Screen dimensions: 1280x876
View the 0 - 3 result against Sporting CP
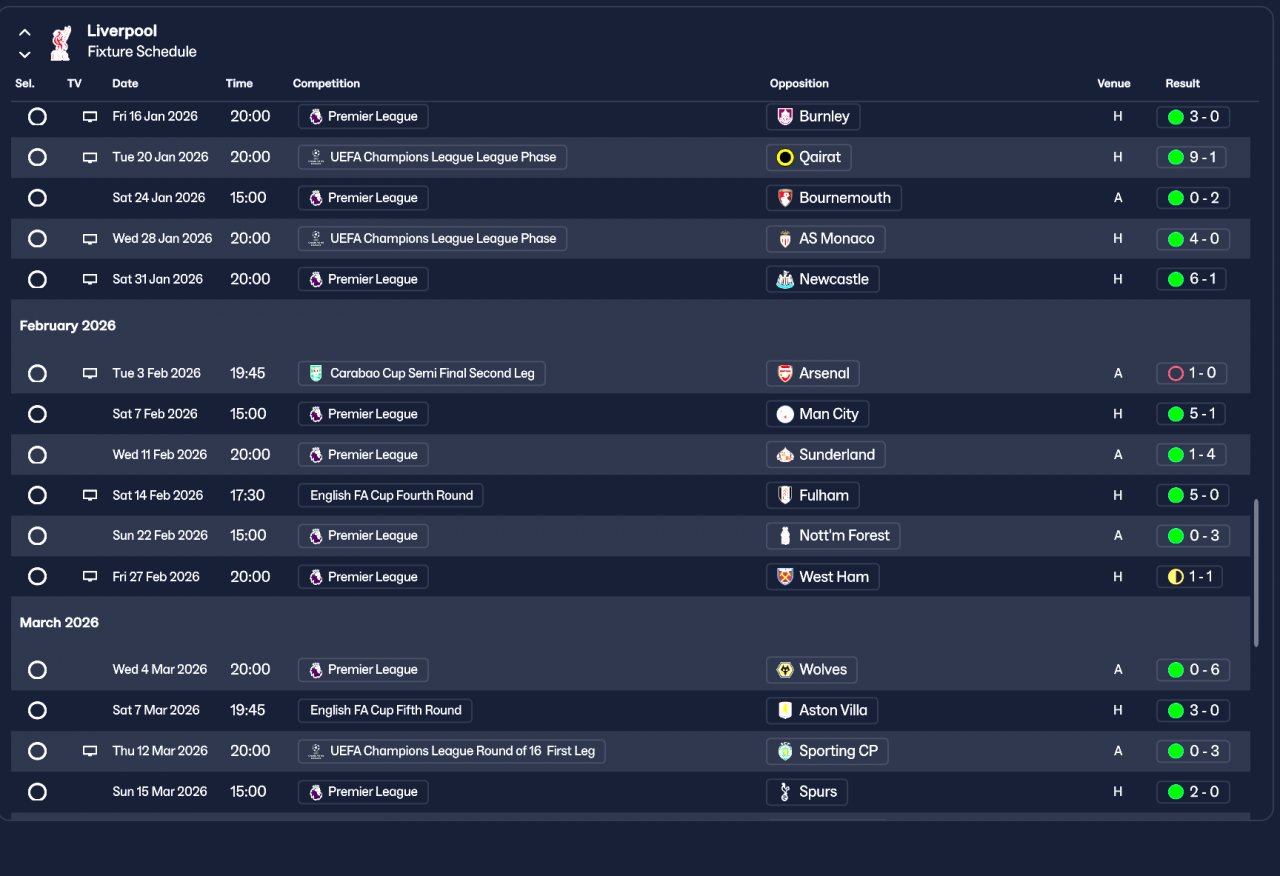tap(1192, 751)
